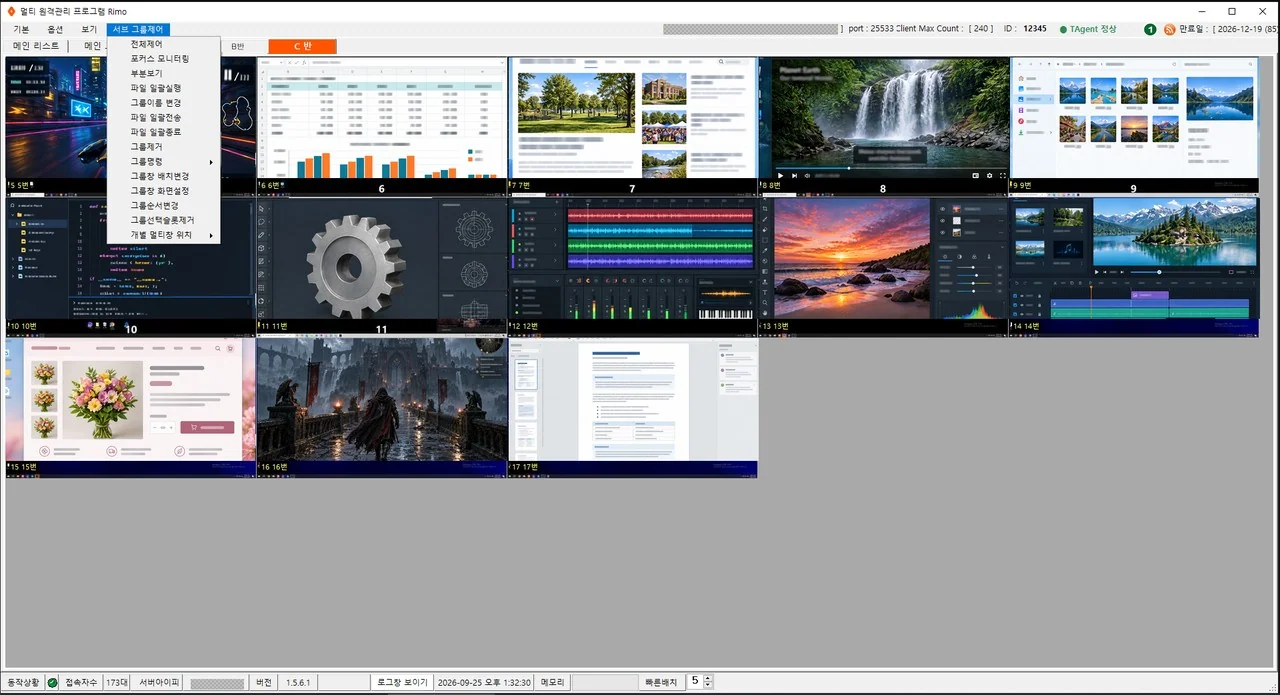Switch to the orange C 반 tab

point(302,47)
